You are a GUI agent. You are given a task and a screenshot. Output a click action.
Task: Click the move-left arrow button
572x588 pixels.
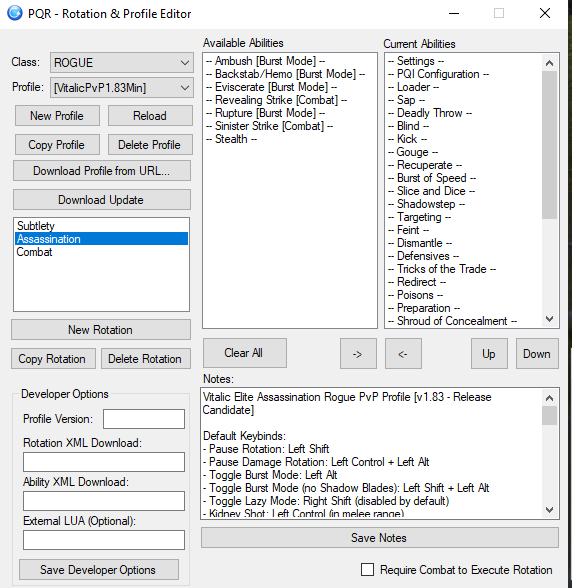[x=403, y=354]
